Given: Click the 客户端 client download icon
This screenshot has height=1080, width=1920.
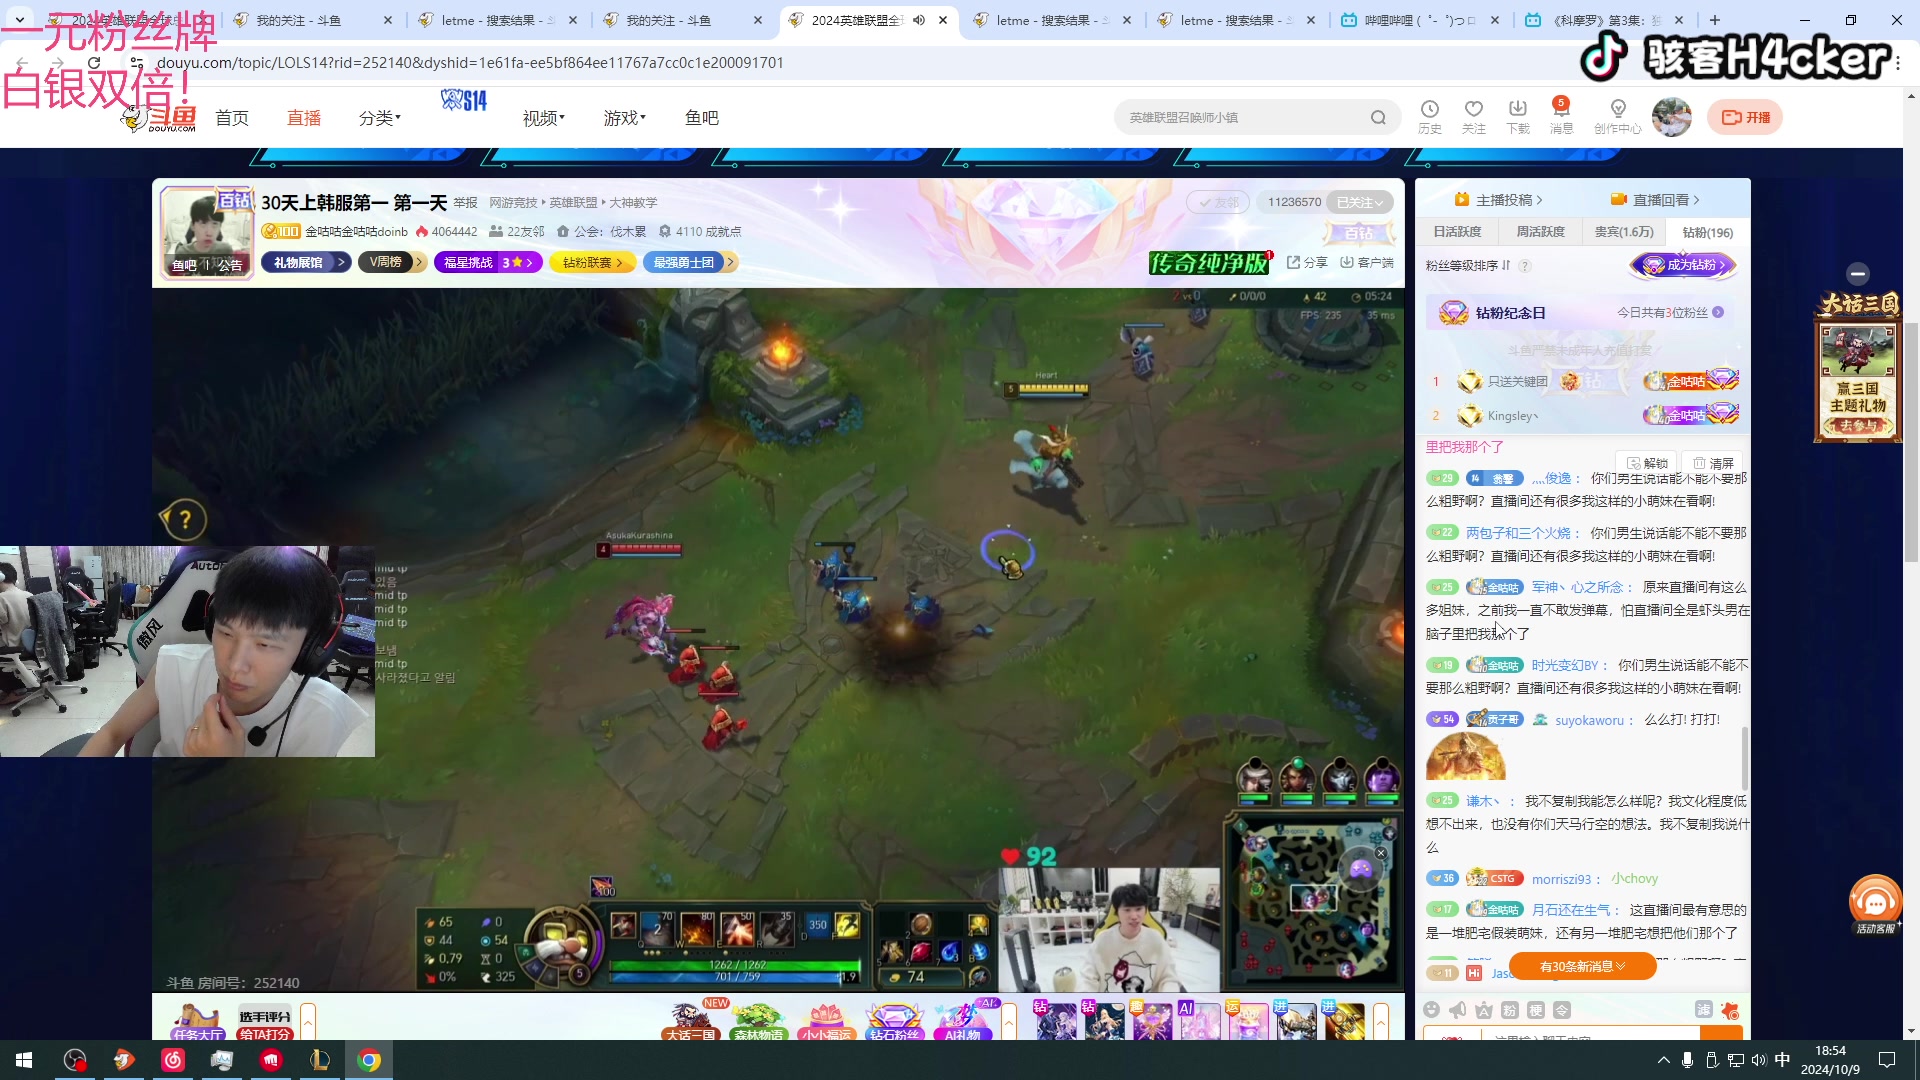Looking at the screenshot, I should (x=1367, y=262).
